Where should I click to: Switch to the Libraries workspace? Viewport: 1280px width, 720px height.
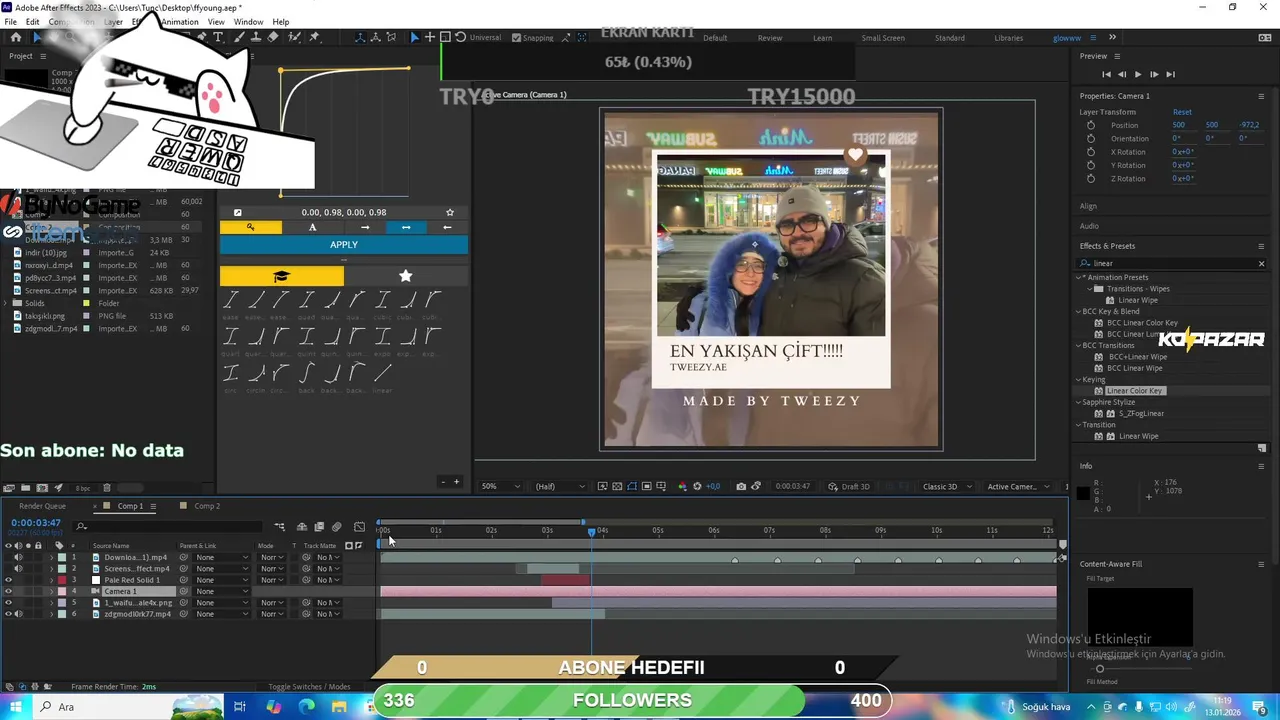(1008, 38)
